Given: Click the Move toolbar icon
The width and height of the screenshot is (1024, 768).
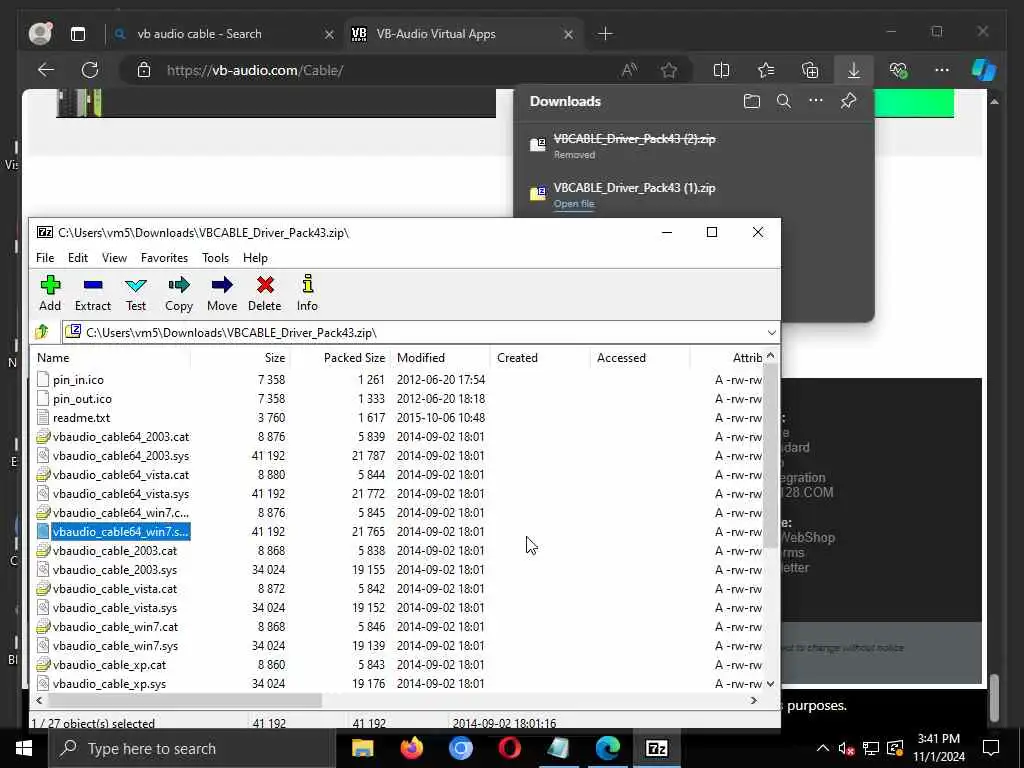Looking at the screenshot, I should point(222,293).
